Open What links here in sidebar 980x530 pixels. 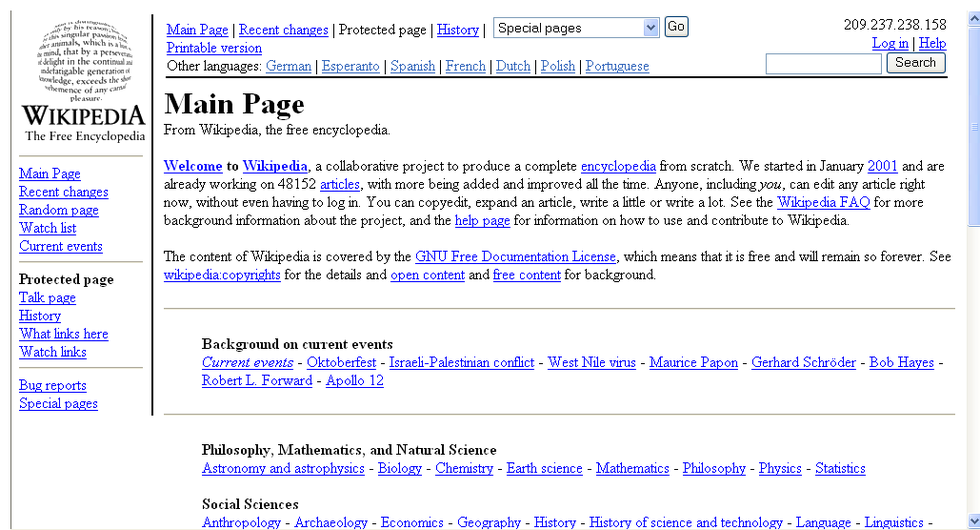(63, 333)
